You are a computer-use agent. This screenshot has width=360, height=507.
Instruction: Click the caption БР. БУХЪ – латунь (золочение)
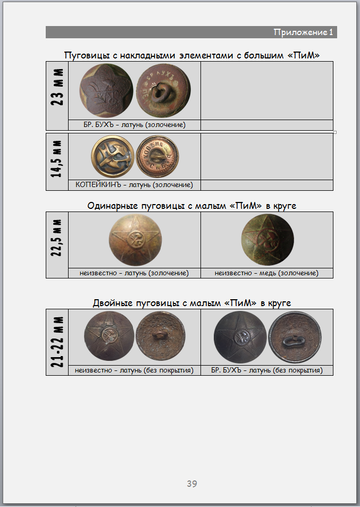tap(134, 125)
